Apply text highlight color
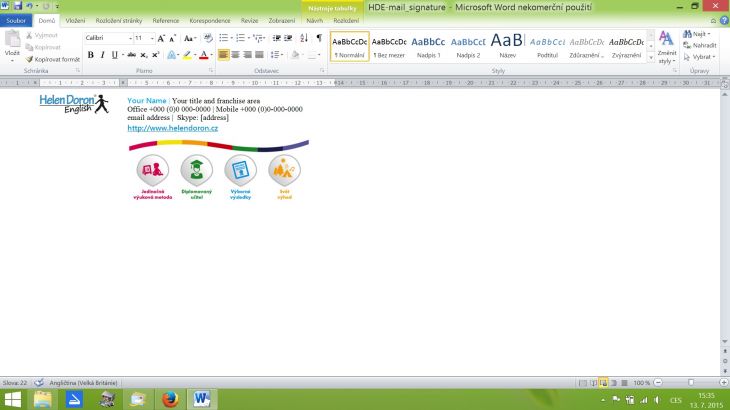 (x=187, y=55)
